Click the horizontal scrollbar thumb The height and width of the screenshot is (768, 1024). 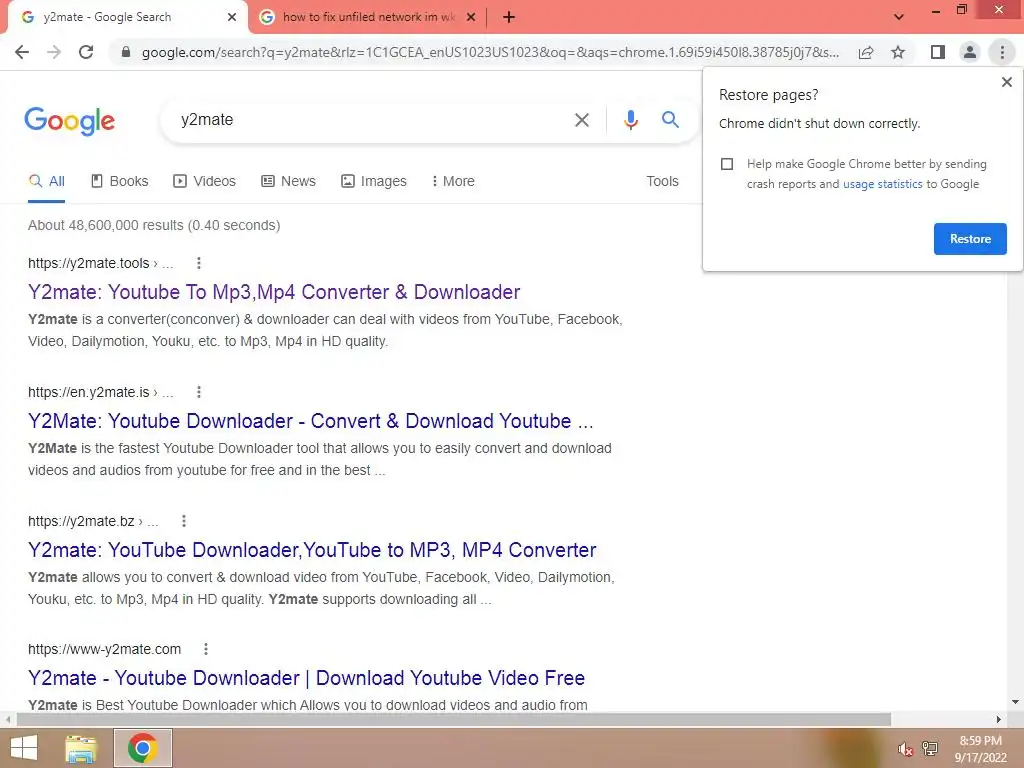(454, 719)
